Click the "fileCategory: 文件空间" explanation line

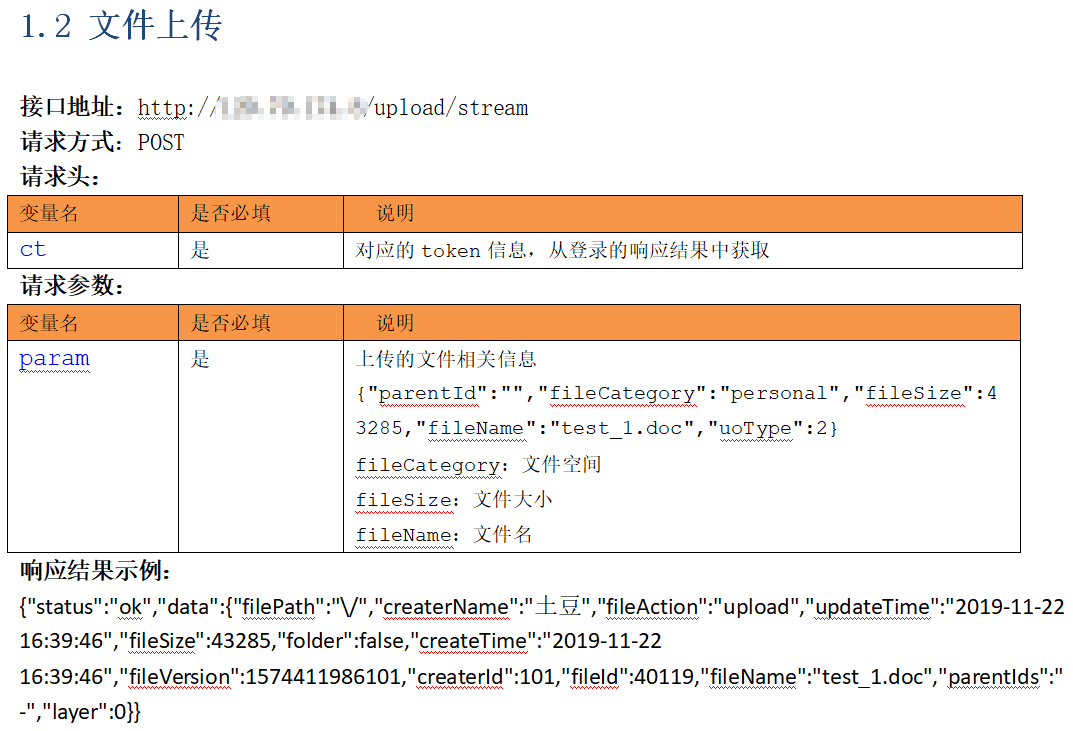(478, 465)
